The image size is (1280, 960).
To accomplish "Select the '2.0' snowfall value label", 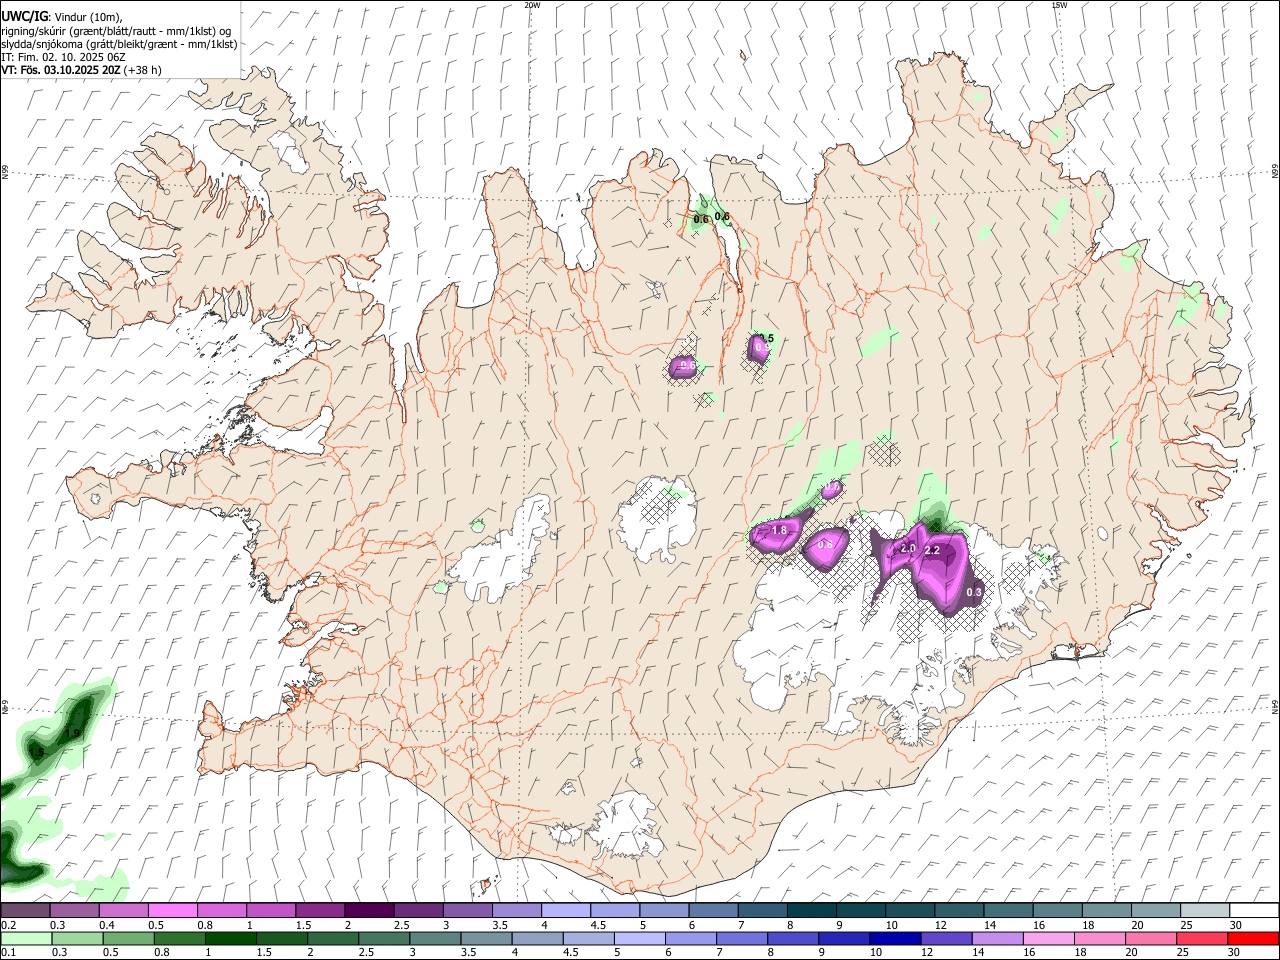I will click(908, 549).
